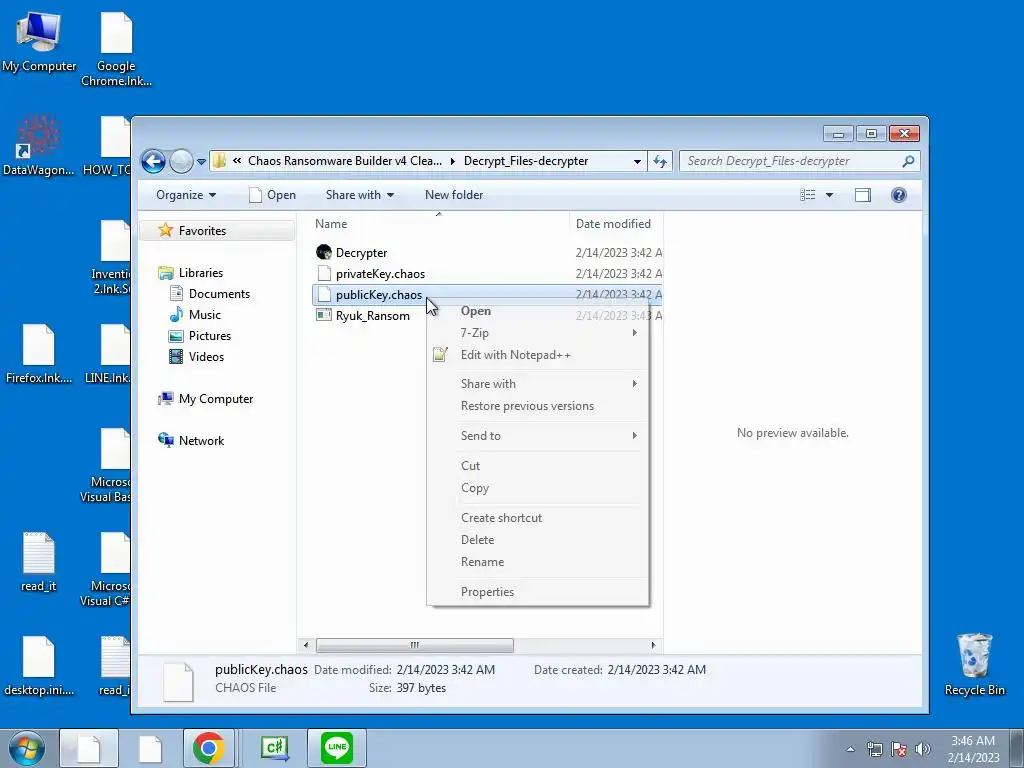
Task: Sort by the Date modified column header
Action: coord(613,223)
